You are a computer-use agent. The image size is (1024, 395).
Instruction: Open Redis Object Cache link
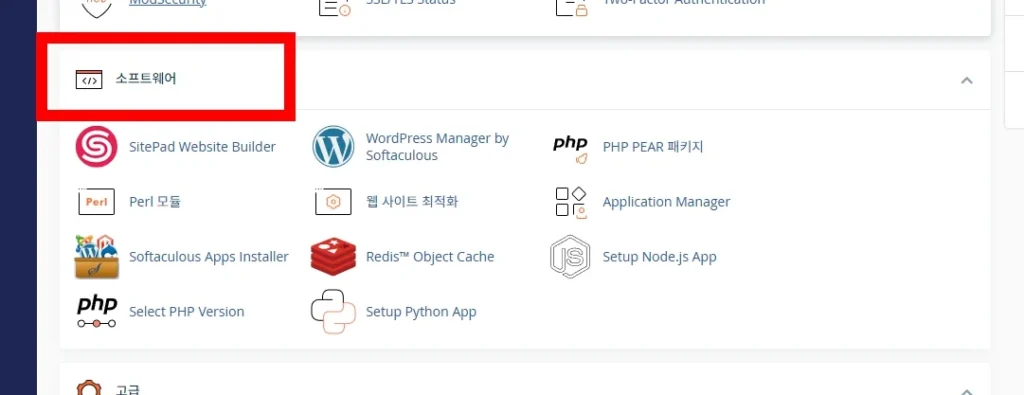click(x=430, y=257)
